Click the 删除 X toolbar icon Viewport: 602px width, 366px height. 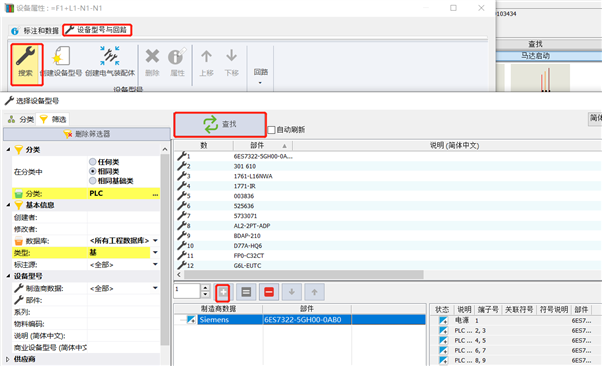(x=152, y=56)
